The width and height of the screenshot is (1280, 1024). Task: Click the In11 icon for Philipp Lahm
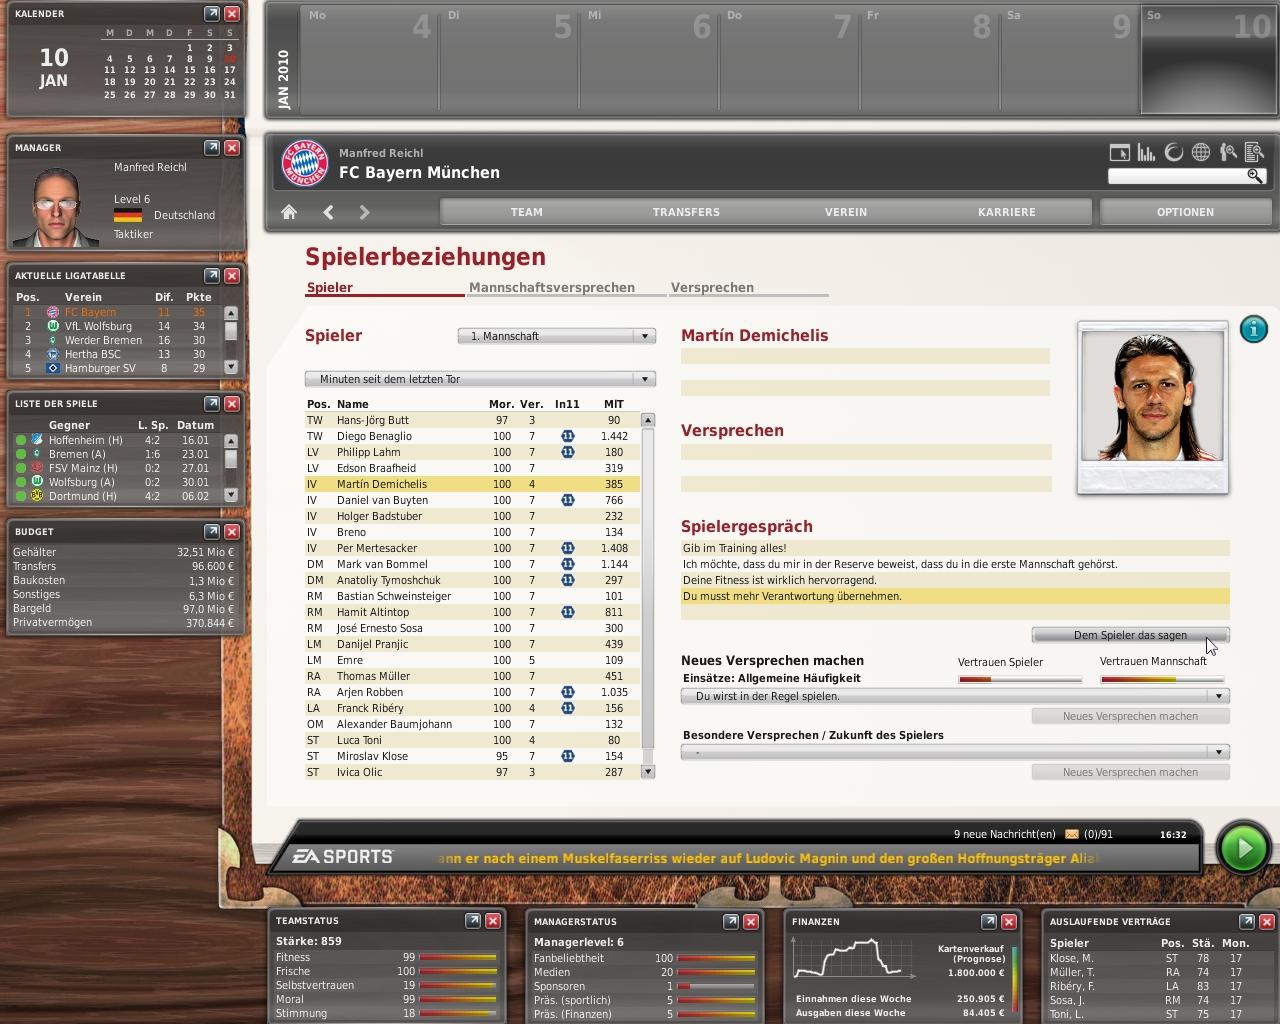click(567, 452)
